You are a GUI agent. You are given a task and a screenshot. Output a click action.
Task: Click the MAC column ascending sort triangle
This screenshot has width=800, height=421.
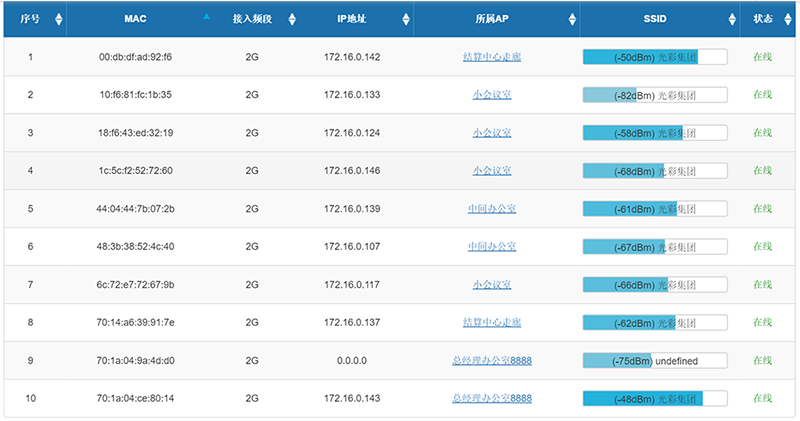point(206,16)
